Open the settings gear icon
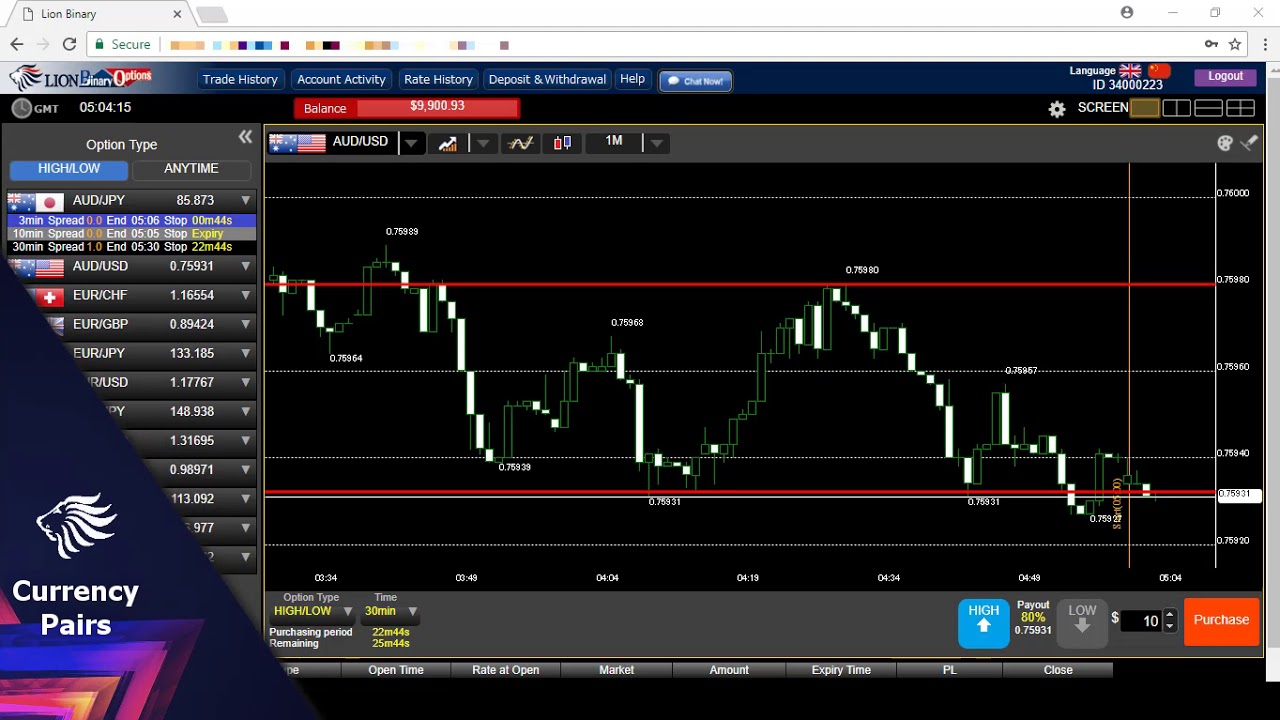Screen dimensions: 1280x720 click(1057, 109)
